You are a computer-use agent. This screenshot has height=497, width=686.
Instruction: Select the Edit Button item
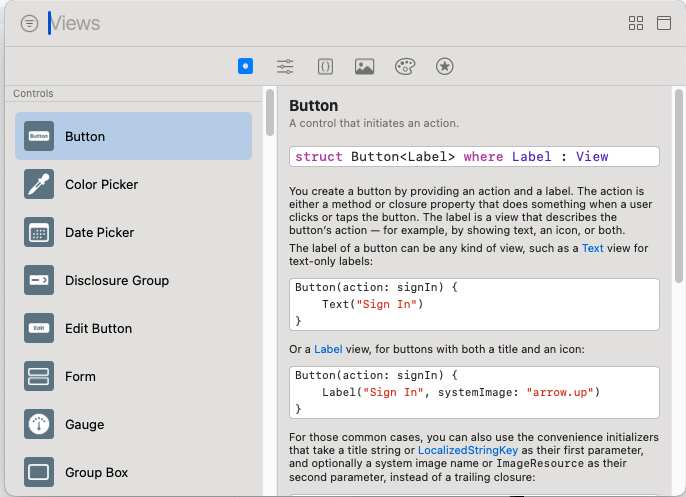(133, 328)
